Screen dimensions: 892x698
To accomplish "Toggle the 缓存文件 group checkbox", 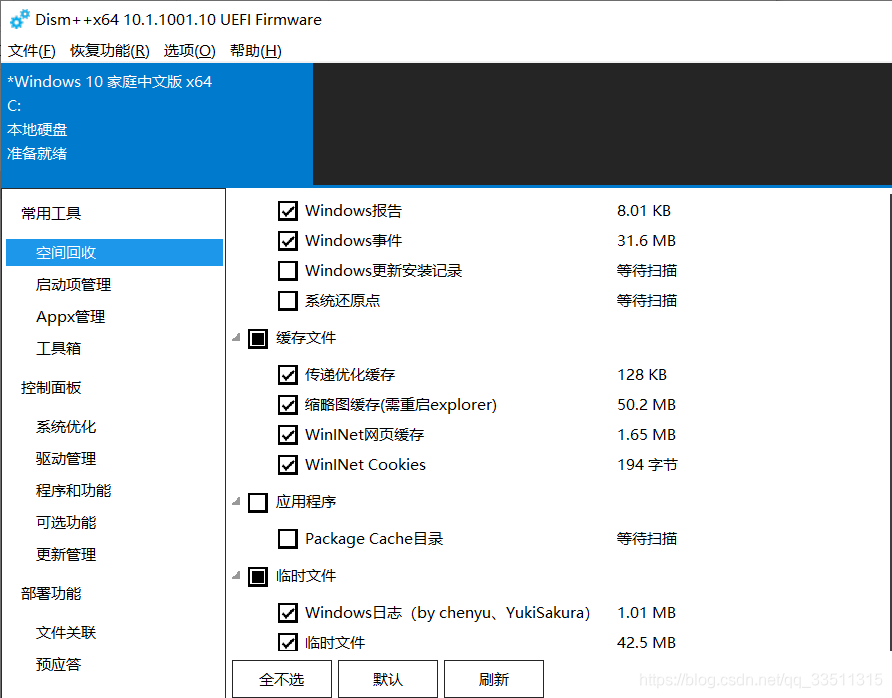I will point(258,338).
